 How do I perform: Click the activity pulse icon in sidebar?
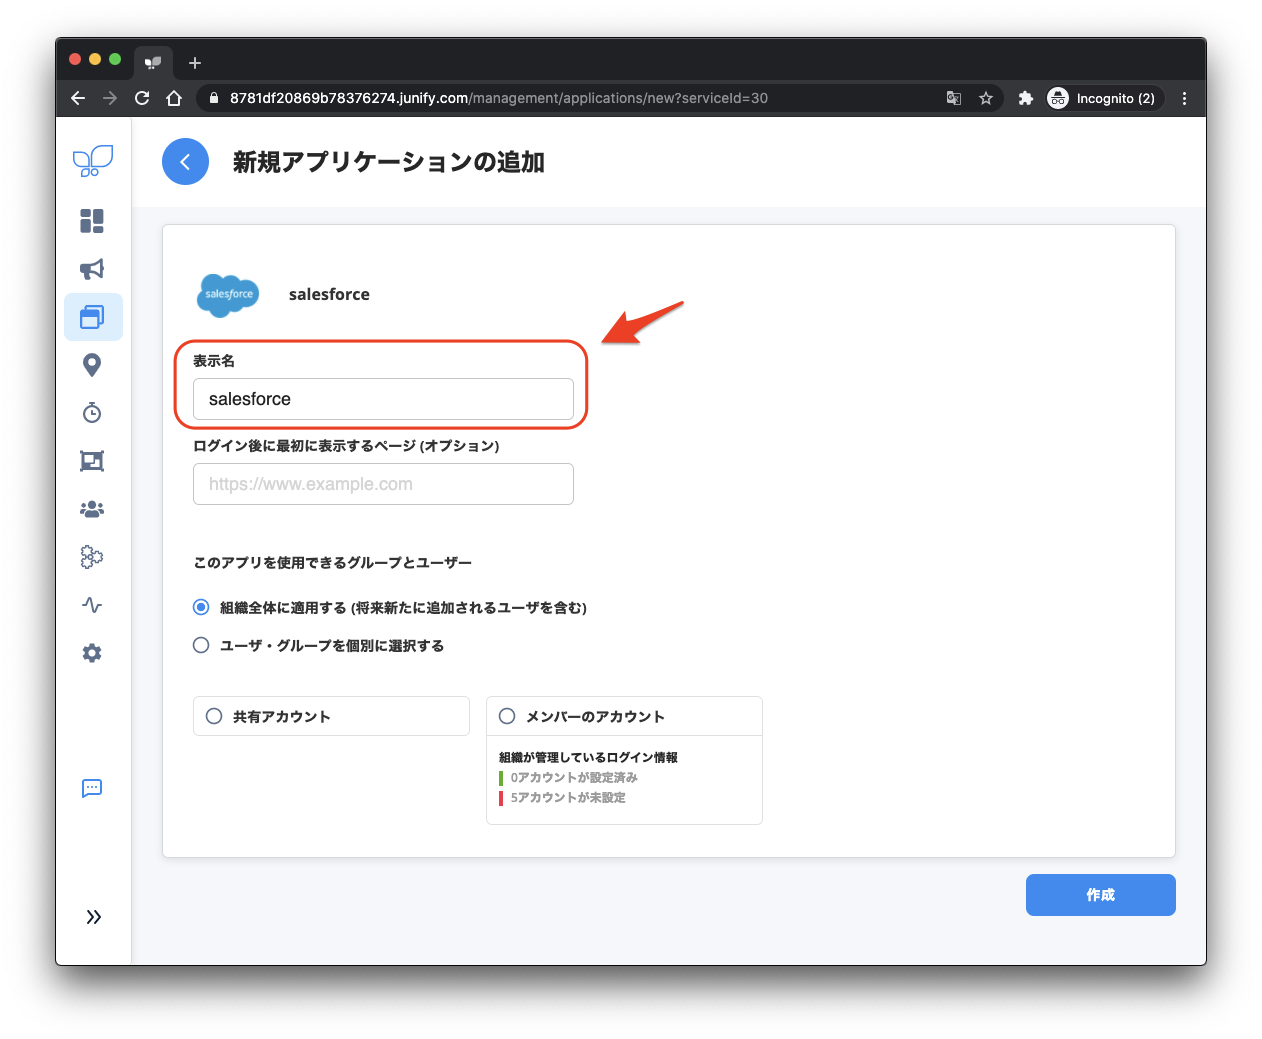click(92, 605)
